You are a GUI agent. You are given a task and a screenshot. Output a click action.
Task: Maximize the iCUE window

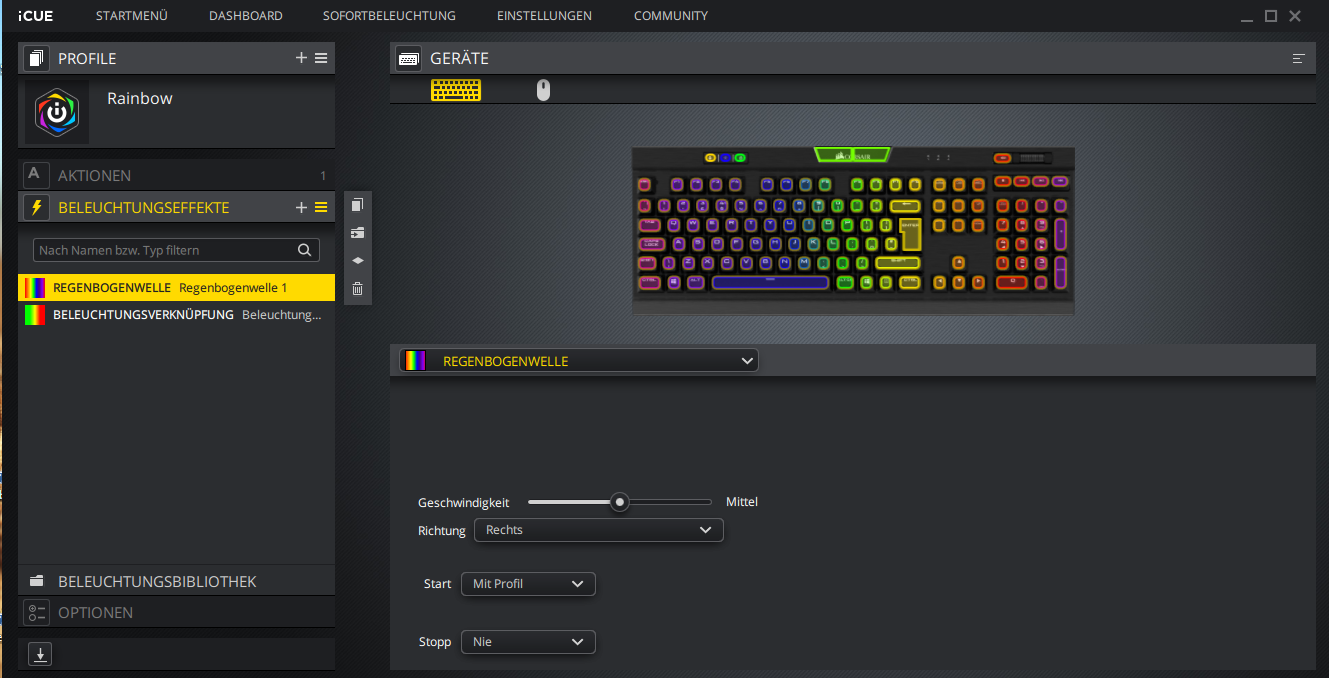coord(1271,16)
